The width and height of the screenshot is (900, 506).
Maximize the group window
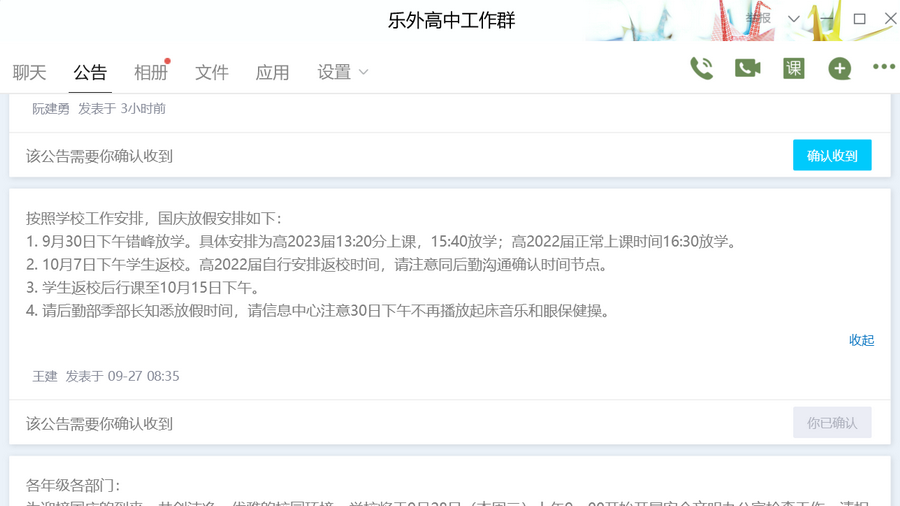[x=859, y=19]
